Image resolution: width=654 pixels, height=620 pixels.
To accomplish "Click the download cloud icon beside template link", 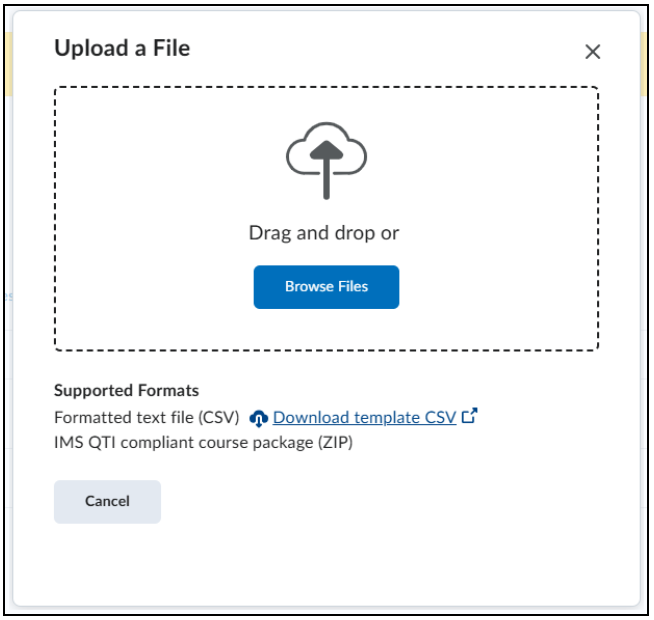I will (259, 418).
